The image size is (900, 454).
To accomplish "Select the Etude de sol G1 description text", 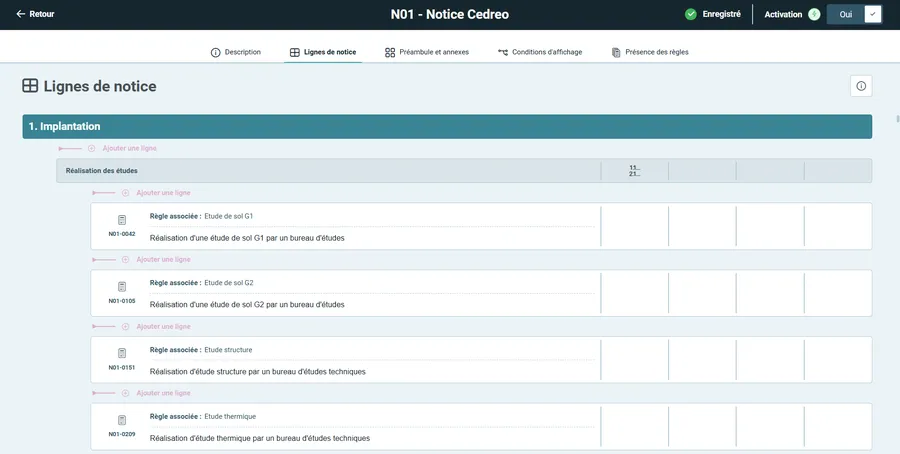I will point(247,239).
